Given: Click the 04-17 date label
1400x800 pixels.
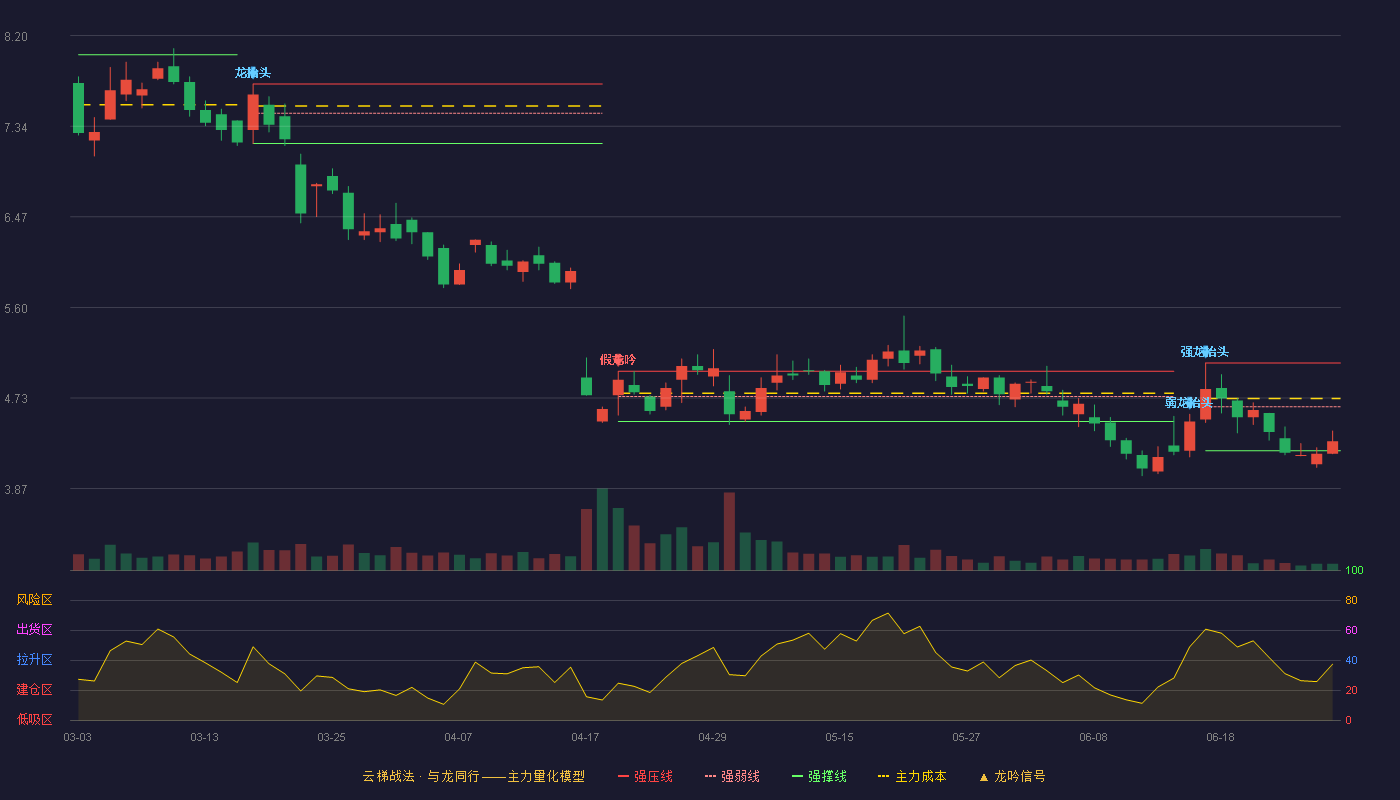Looking at the screenshot, I should coord(586,737).
